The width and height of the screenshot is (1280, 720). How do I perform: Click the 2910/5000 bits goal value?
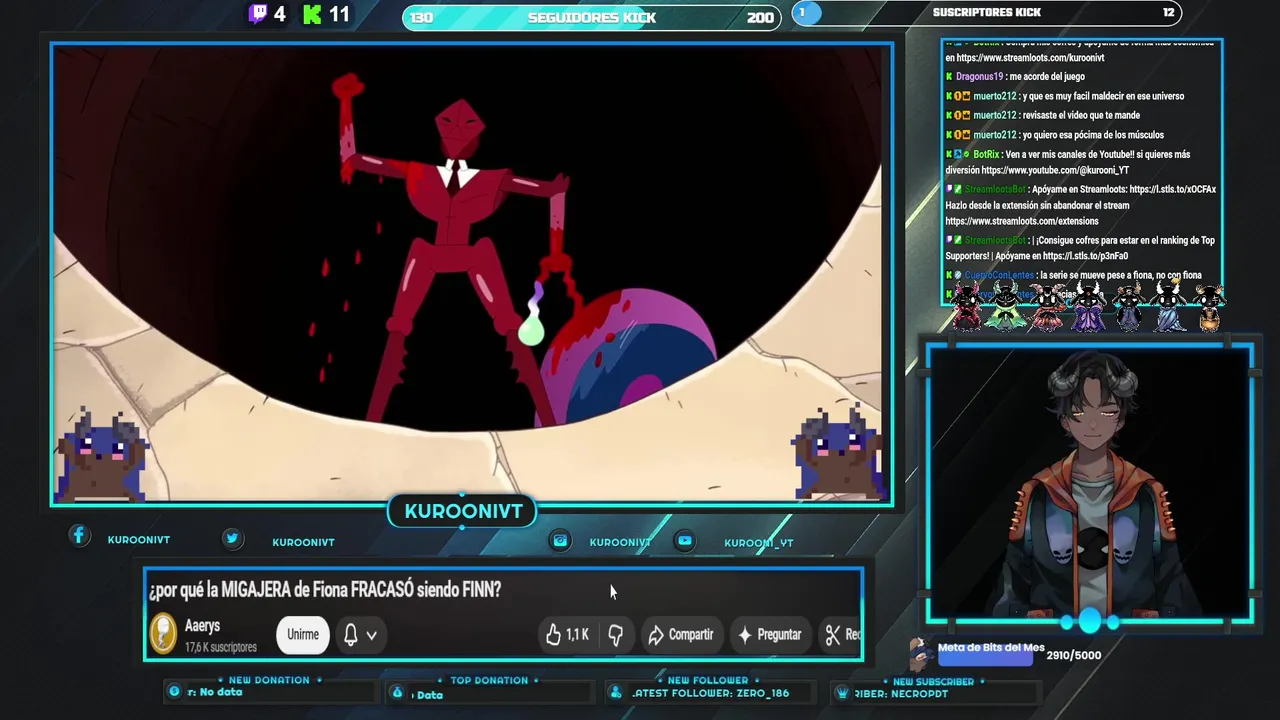pos(1074,655)
